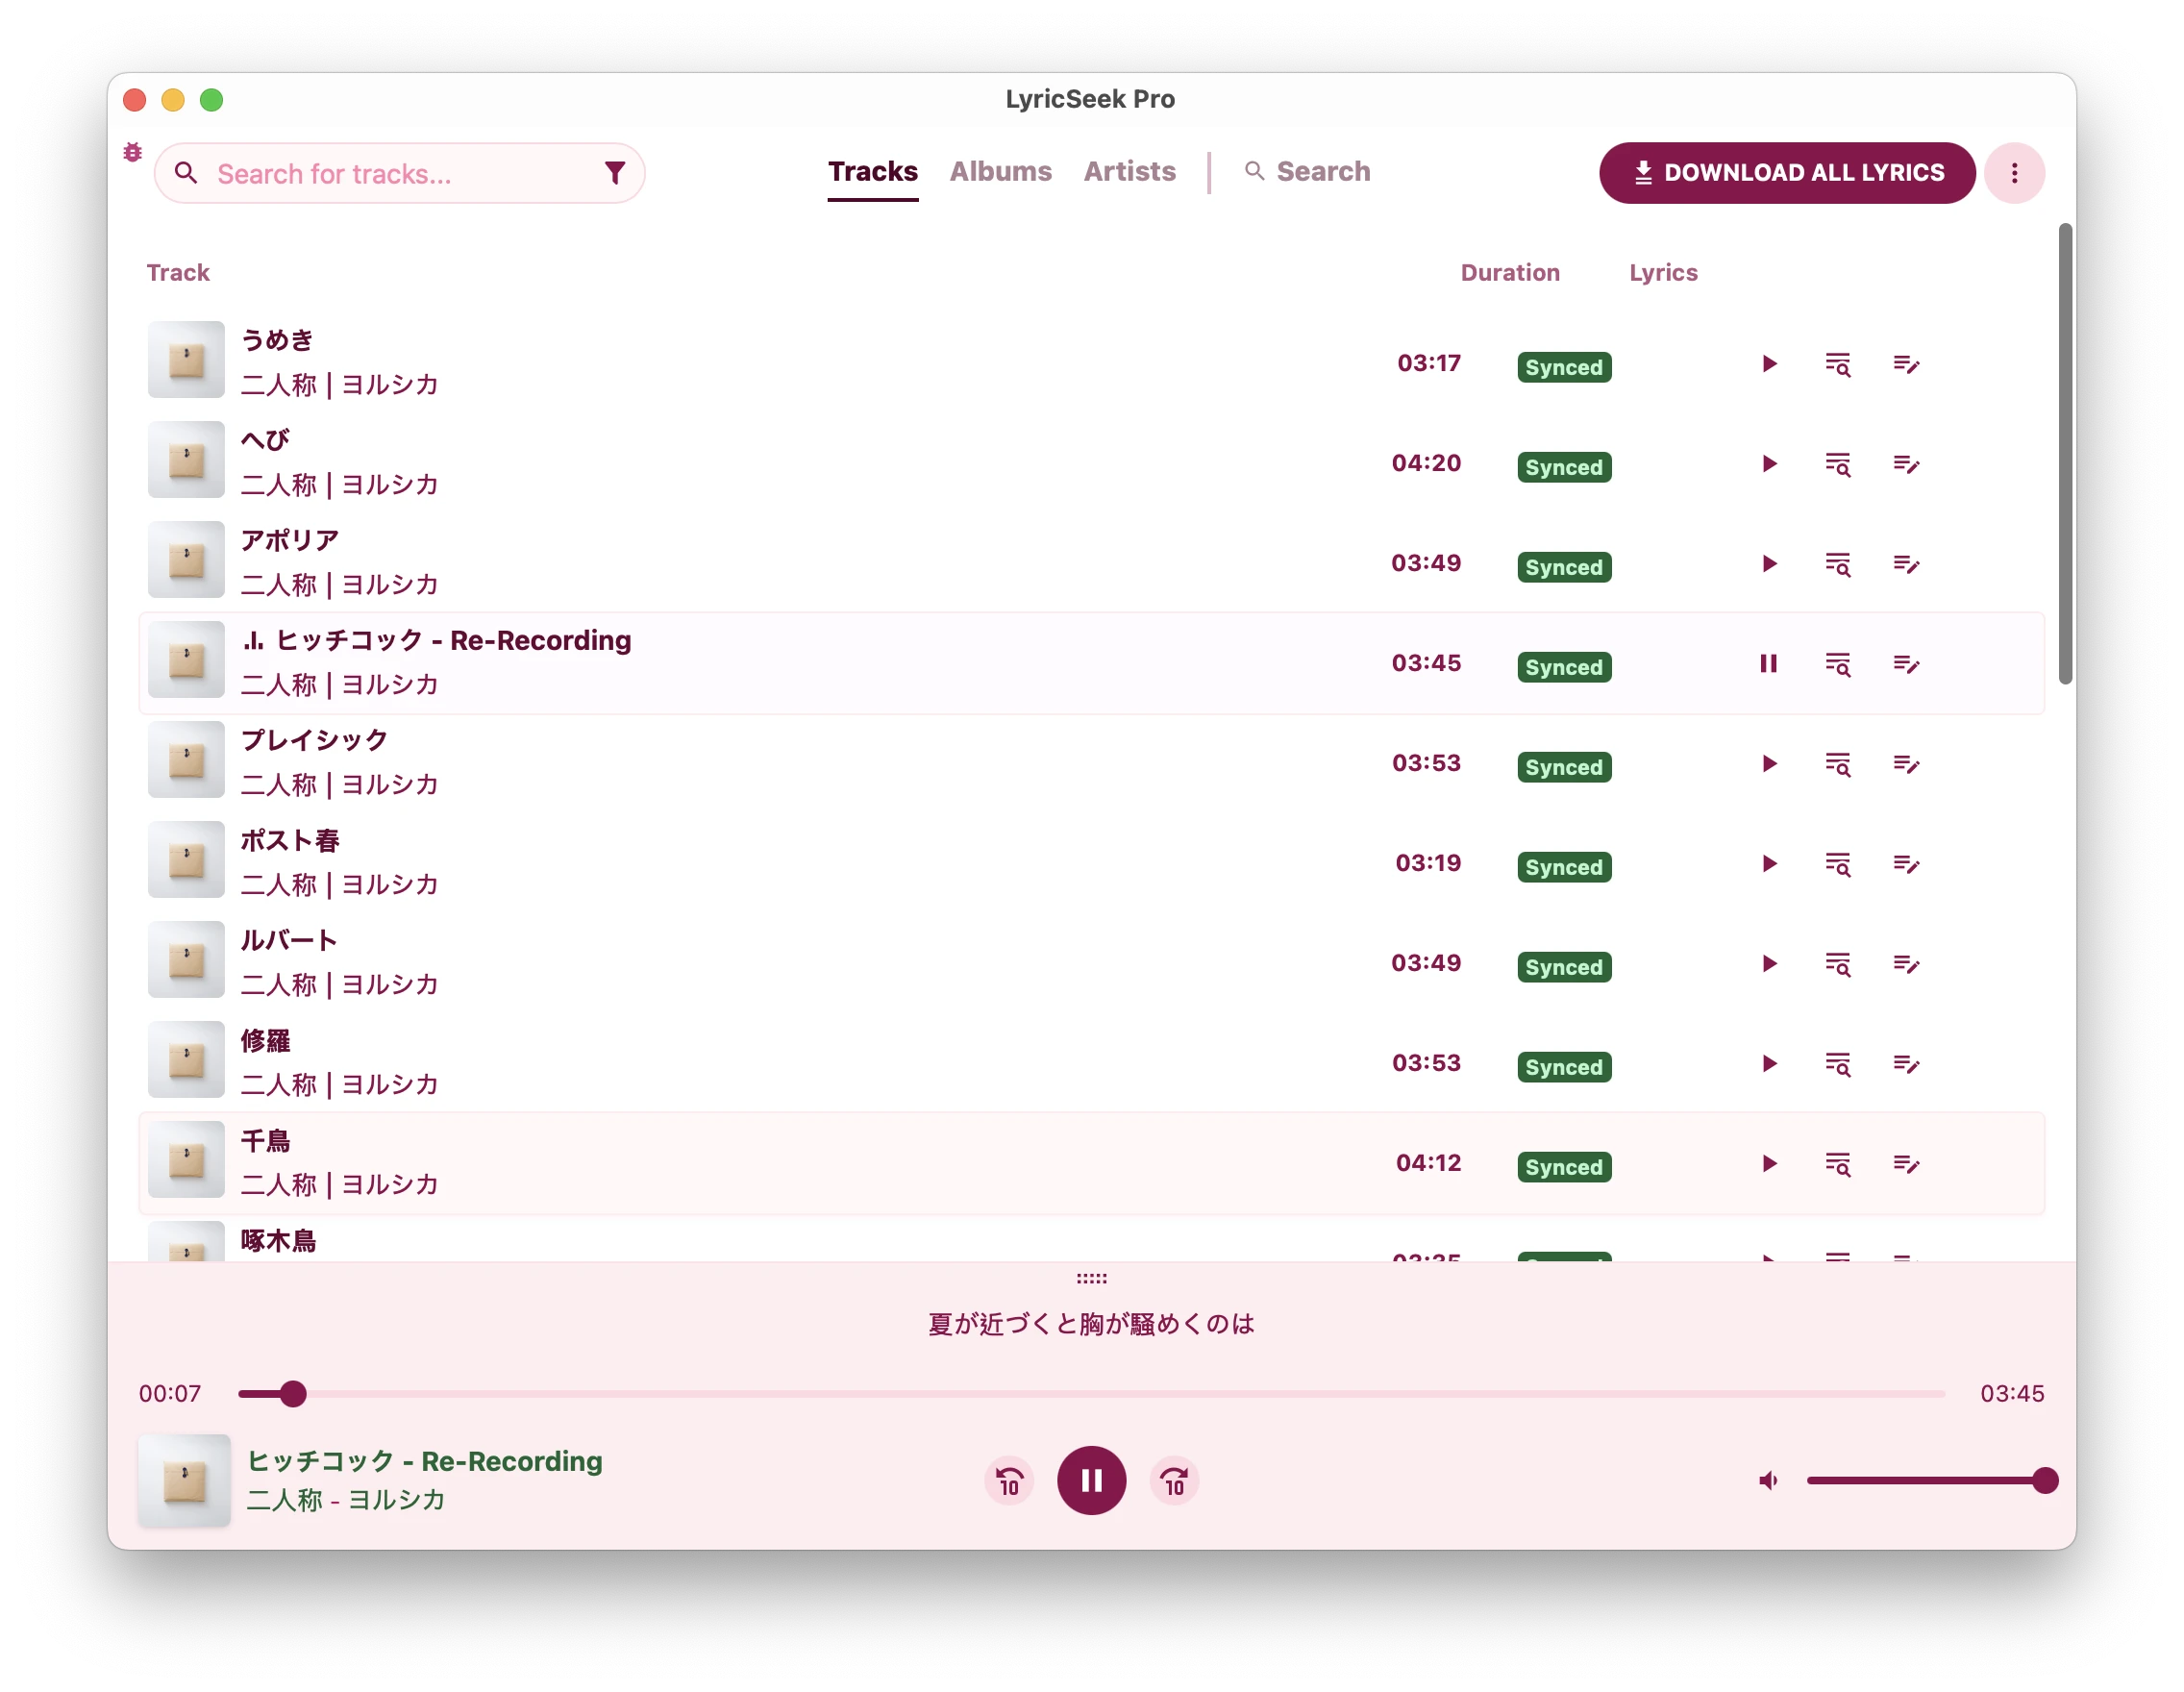Play the track うめき
Image resolution: width=2184 pixels, height=1692 pixels.
[1769, 364]
